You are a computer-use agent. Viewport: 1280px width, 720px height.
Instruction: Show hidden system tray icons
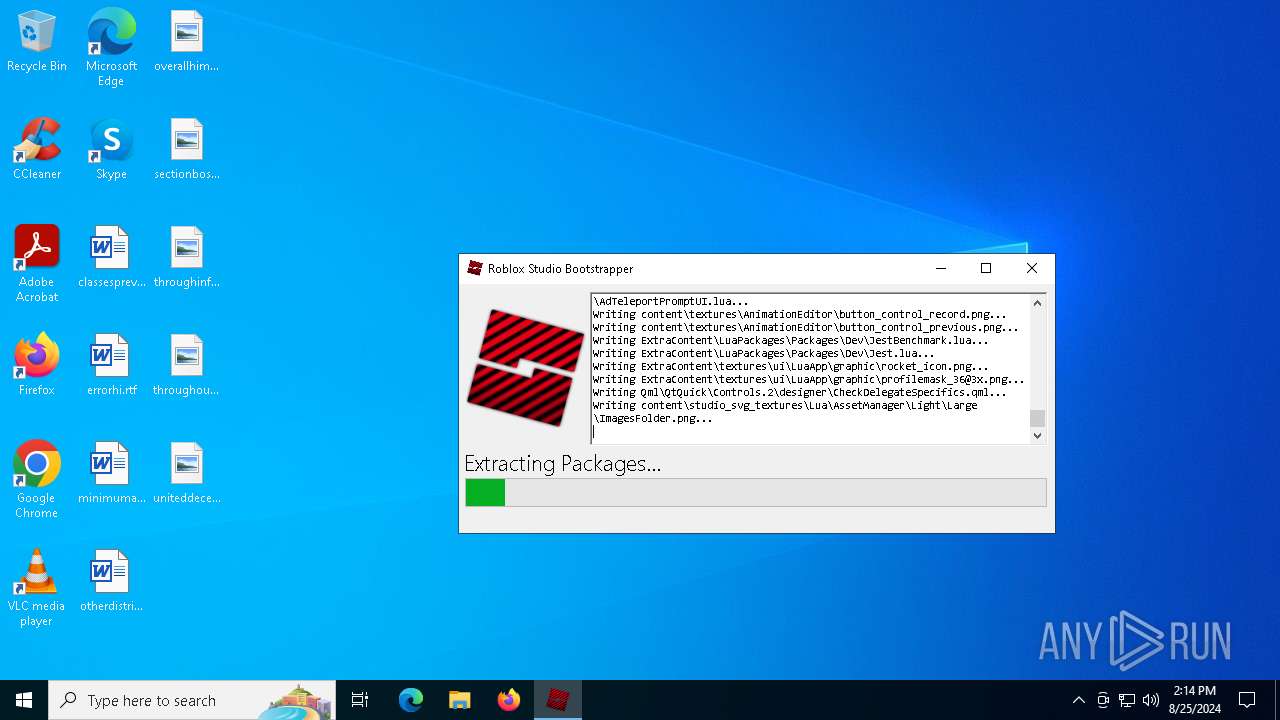coord(1078,700)
